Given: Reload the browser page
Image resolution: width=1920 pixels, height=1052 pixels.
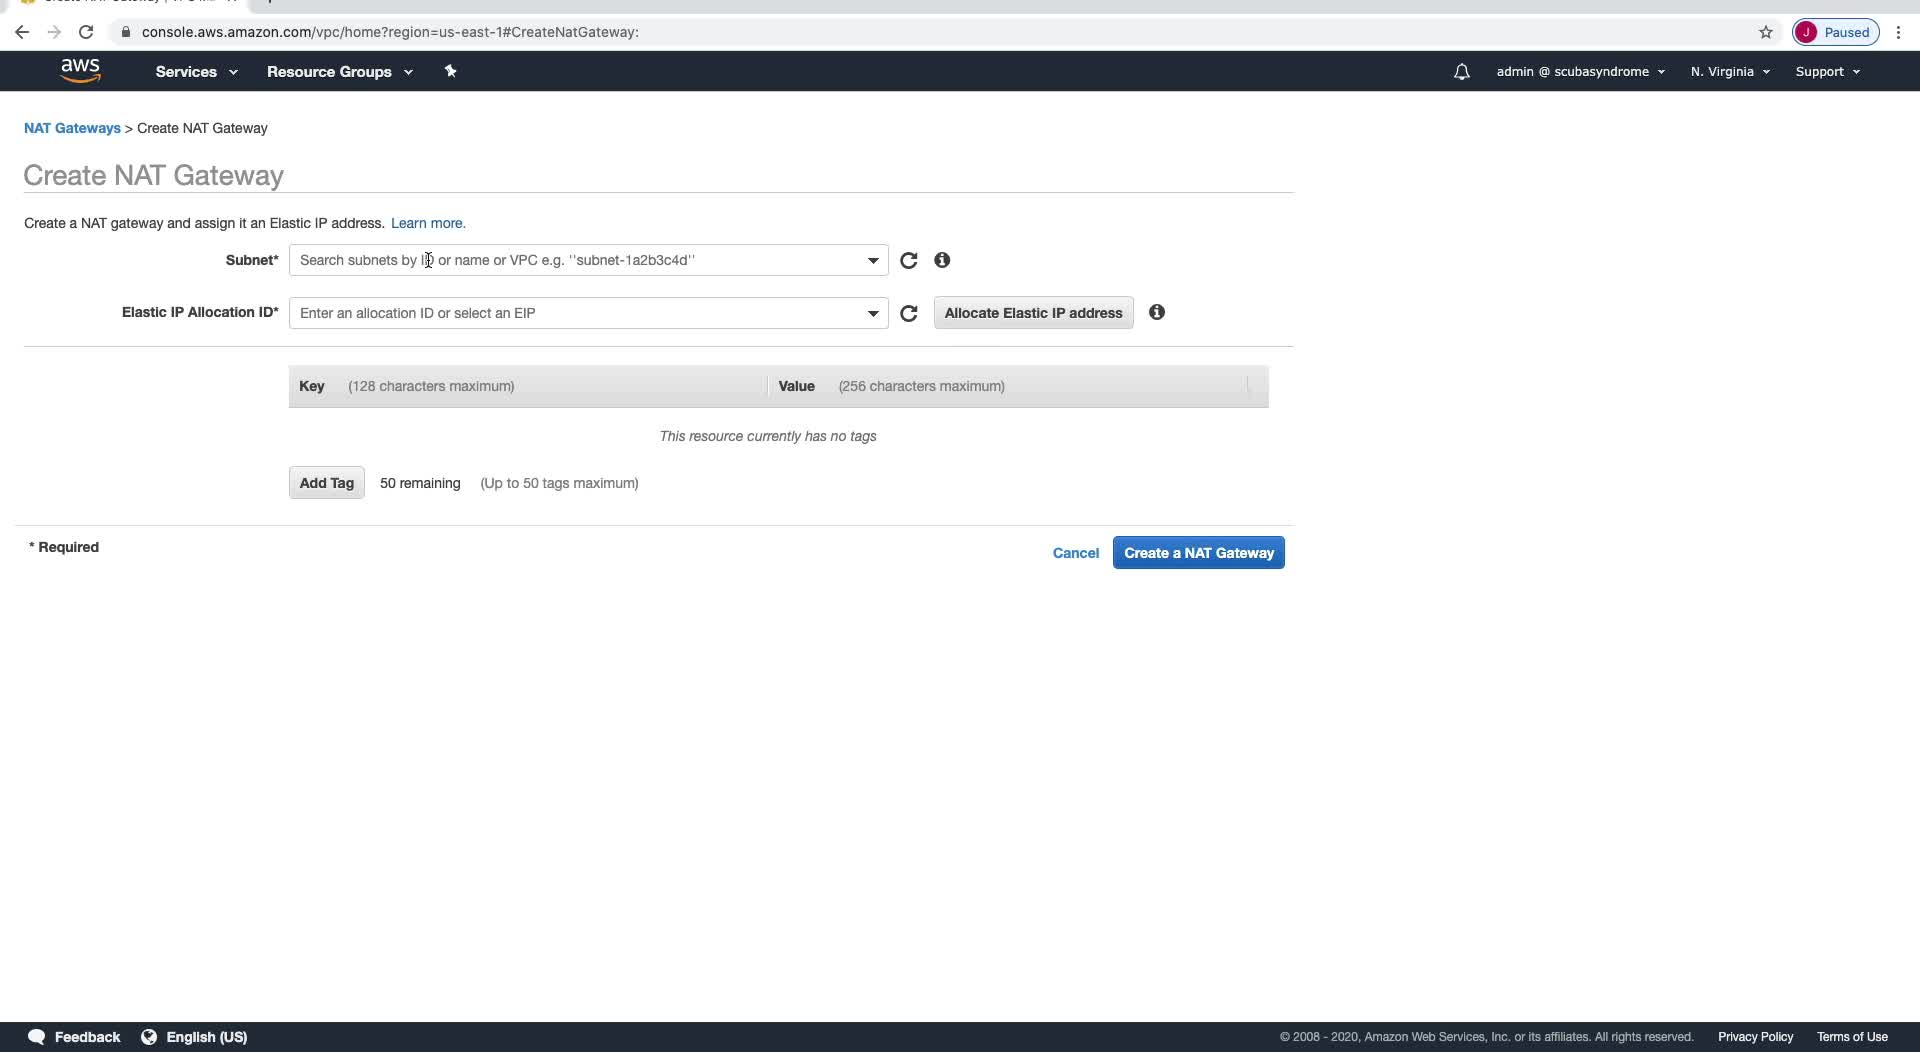Looking at the screenshot, I should [86, 32].
